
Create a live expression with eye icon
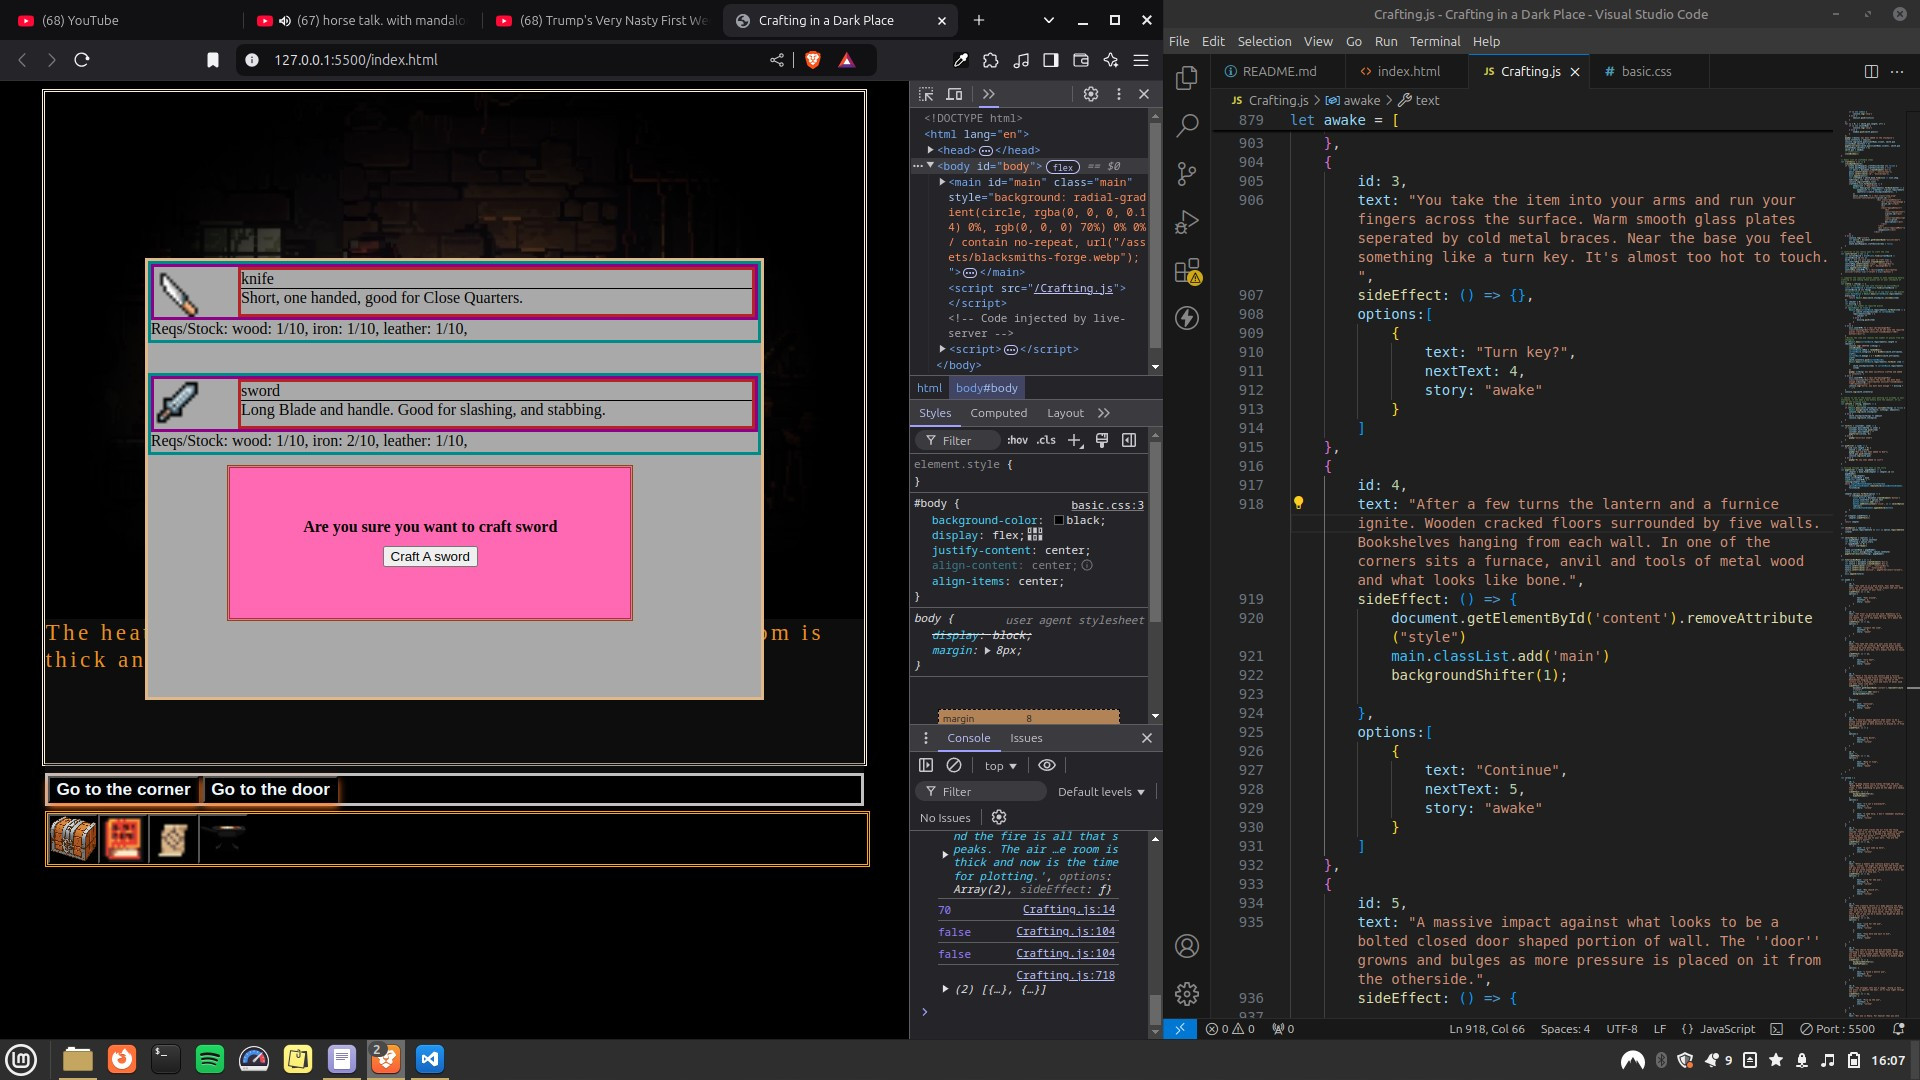[1047, 765]
